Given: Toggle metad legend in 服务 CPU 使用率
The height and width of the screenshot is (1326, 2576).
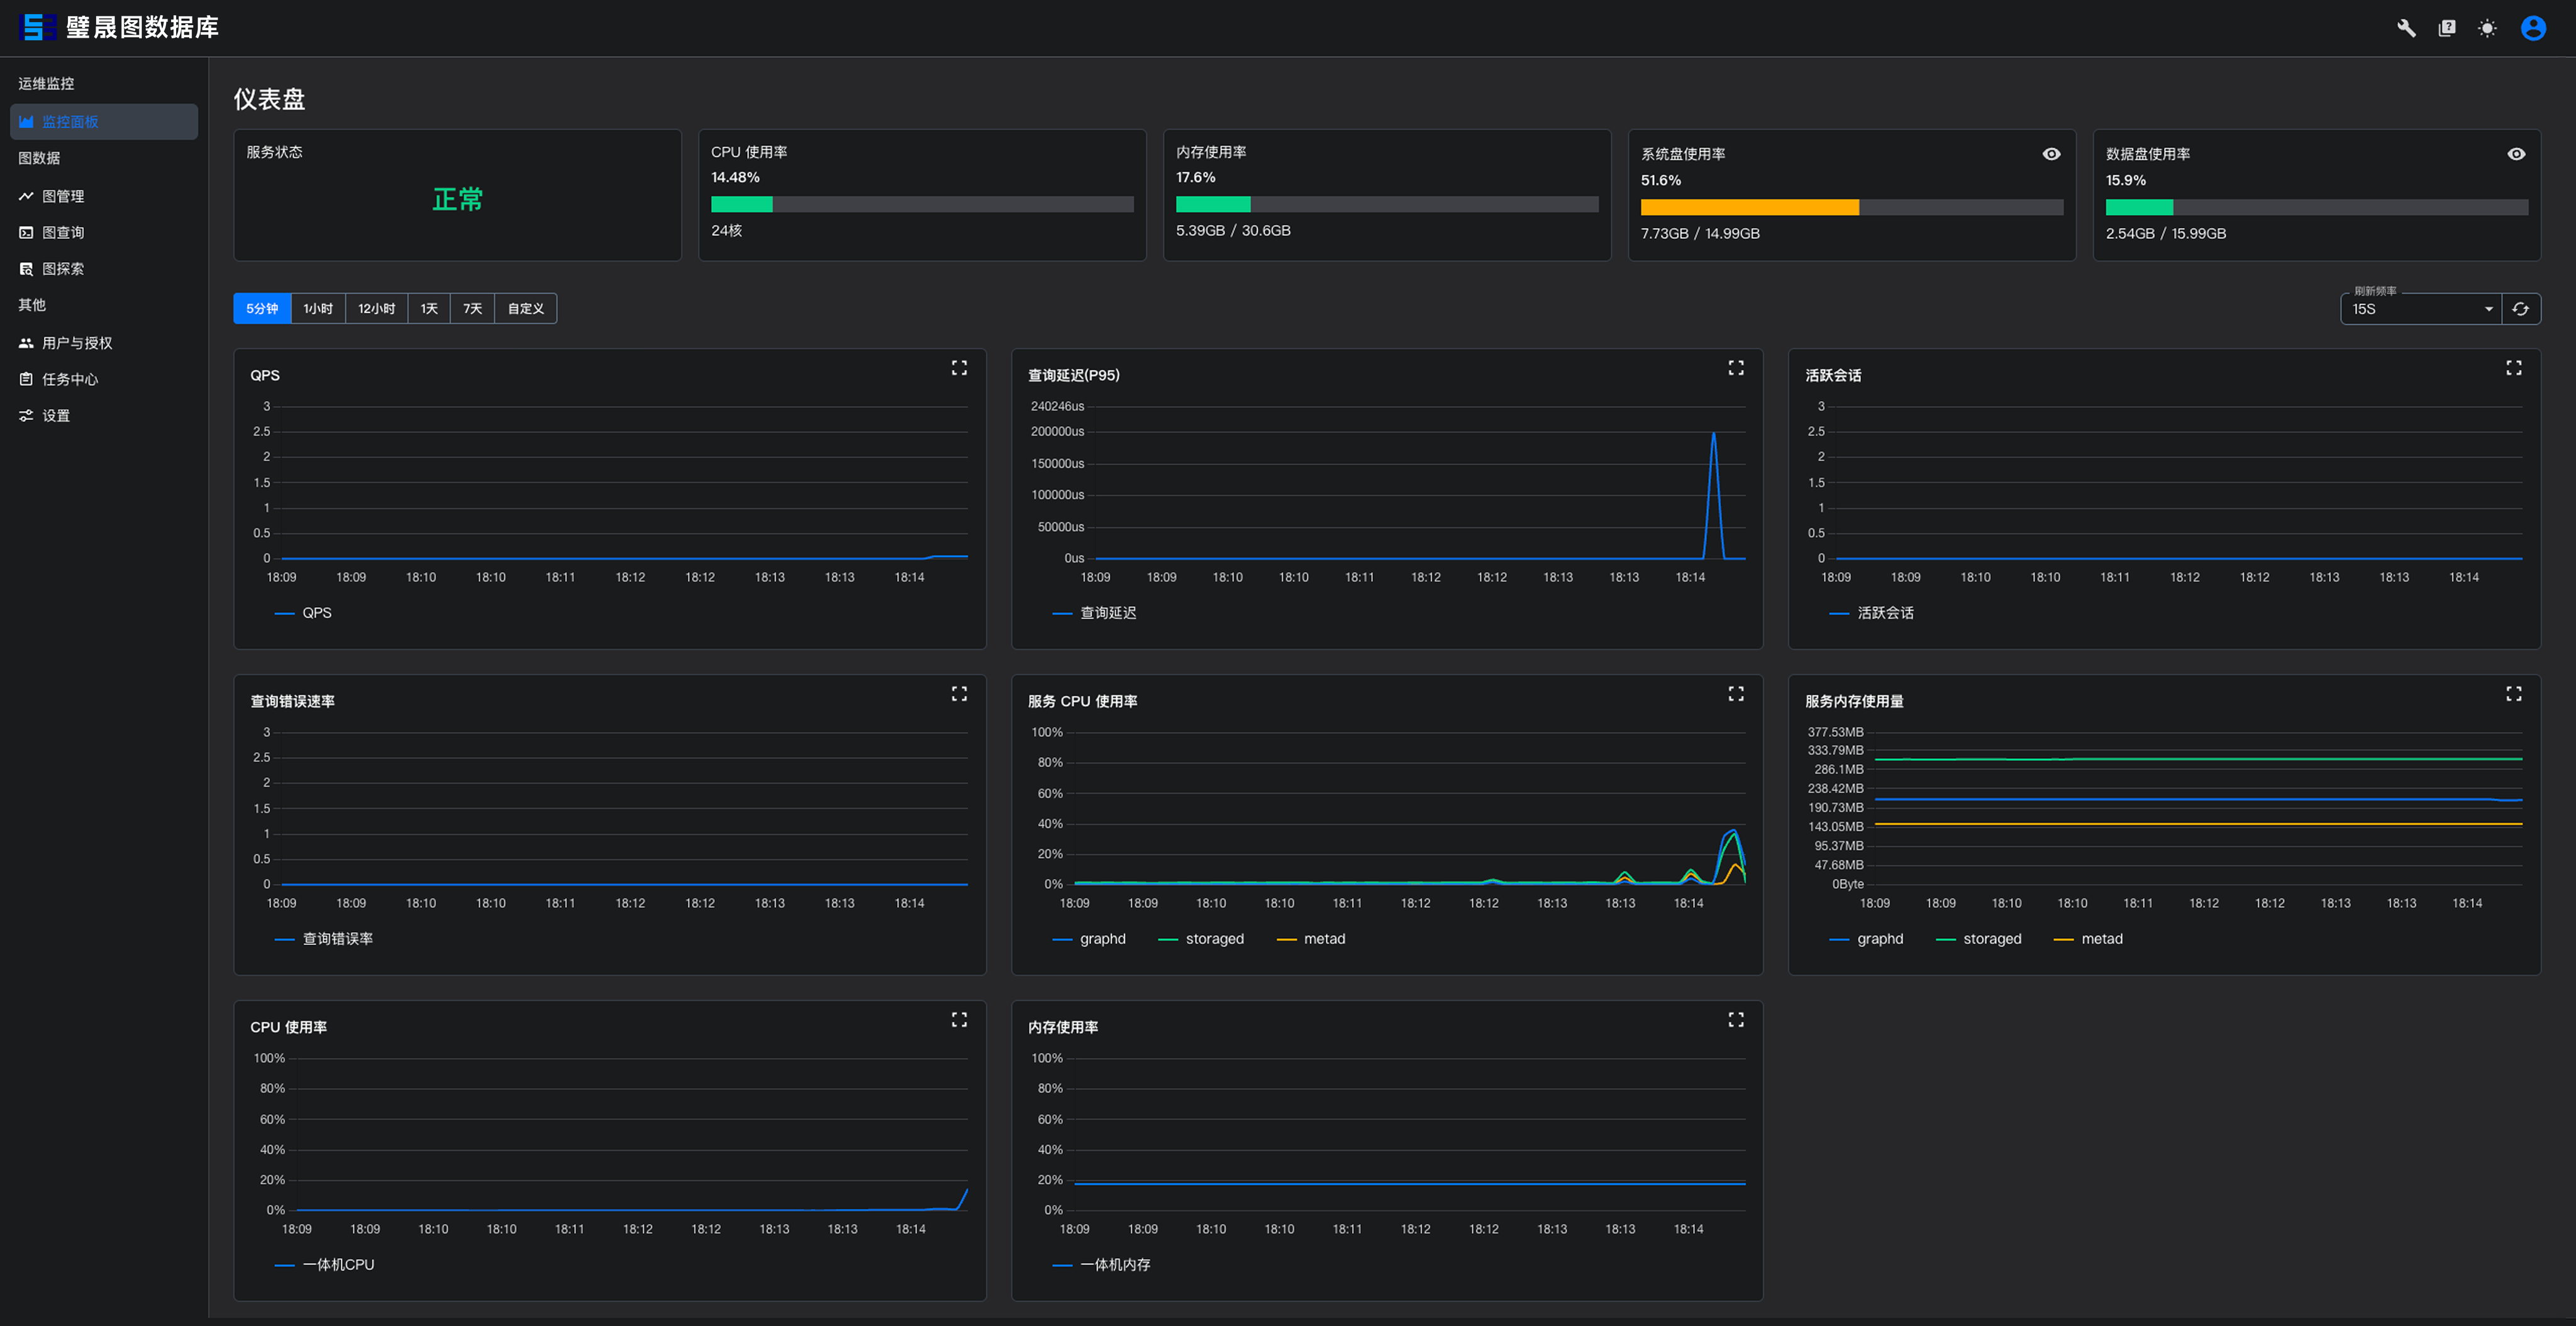Looking at the screenshot, I should coord(1311,939).
